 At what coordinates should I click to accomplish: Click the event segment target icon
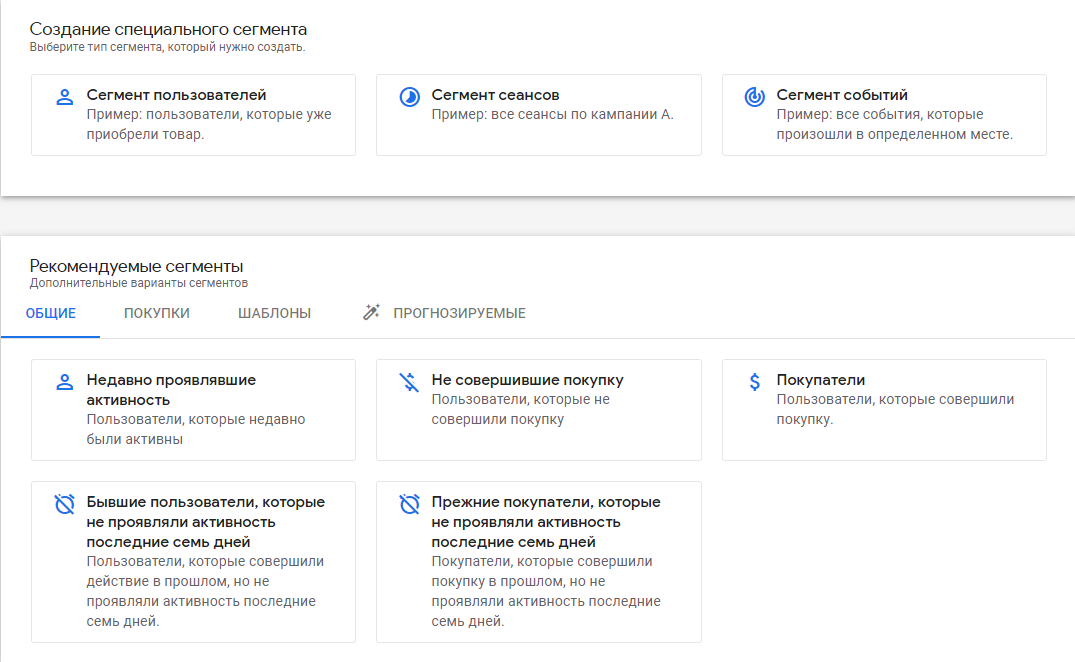754,97
